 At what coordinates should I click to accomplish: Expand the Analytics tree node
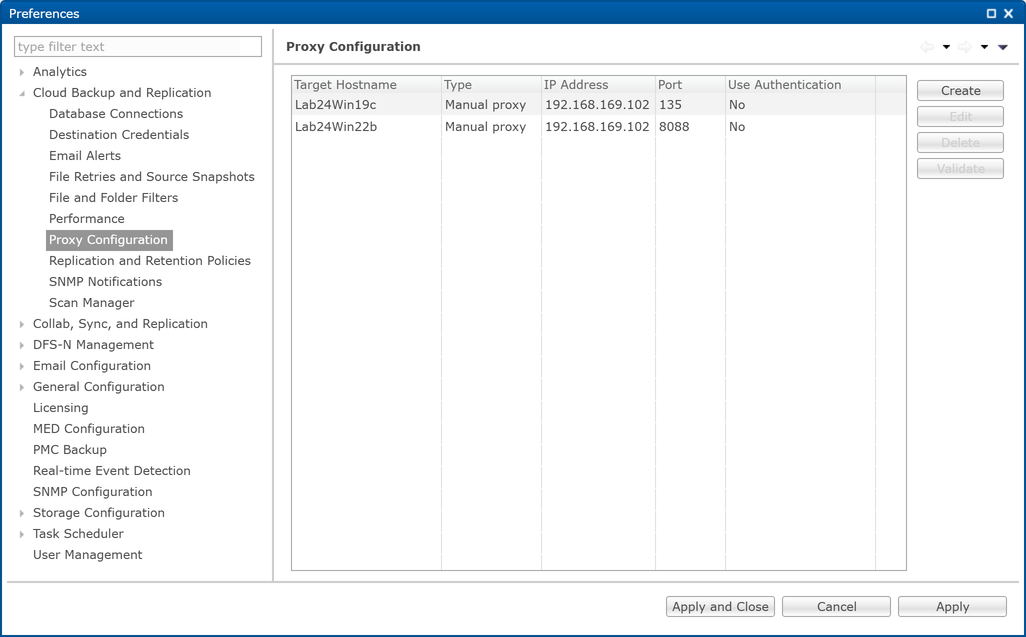click(22, 72)
